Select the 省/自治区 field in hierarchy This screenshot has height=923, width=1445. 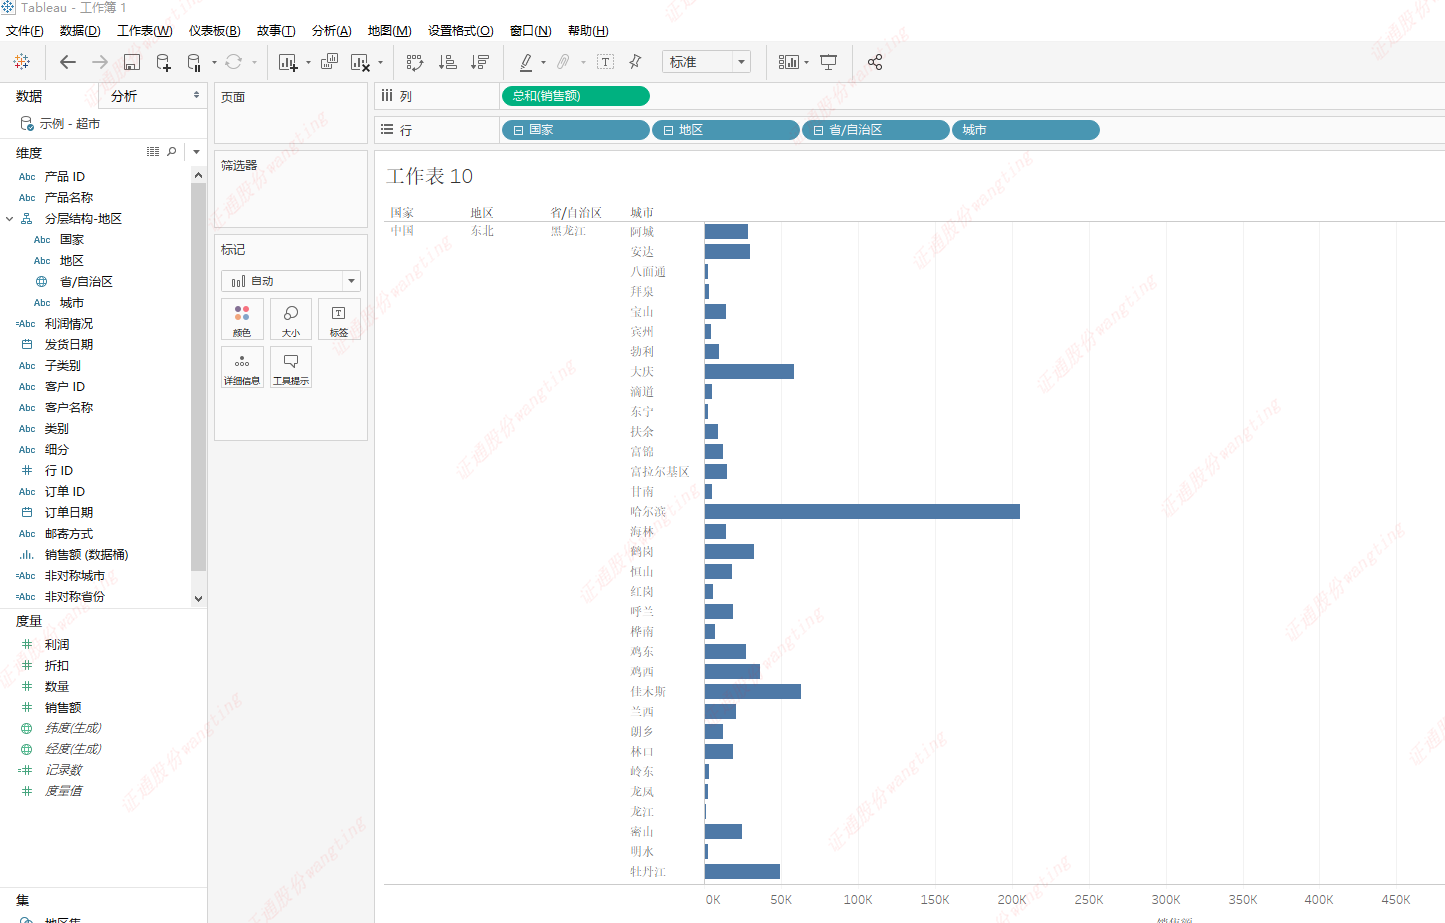click(x=86, y=281)
